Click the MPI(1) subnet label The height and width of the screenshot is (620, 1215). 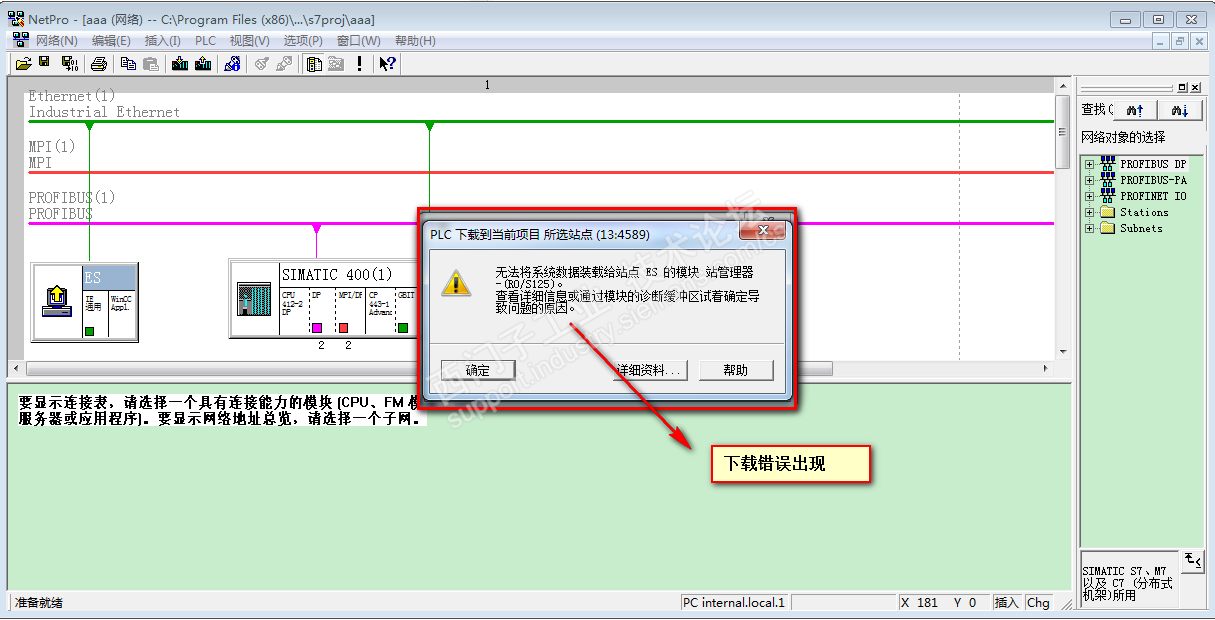[x=52, y=146]
